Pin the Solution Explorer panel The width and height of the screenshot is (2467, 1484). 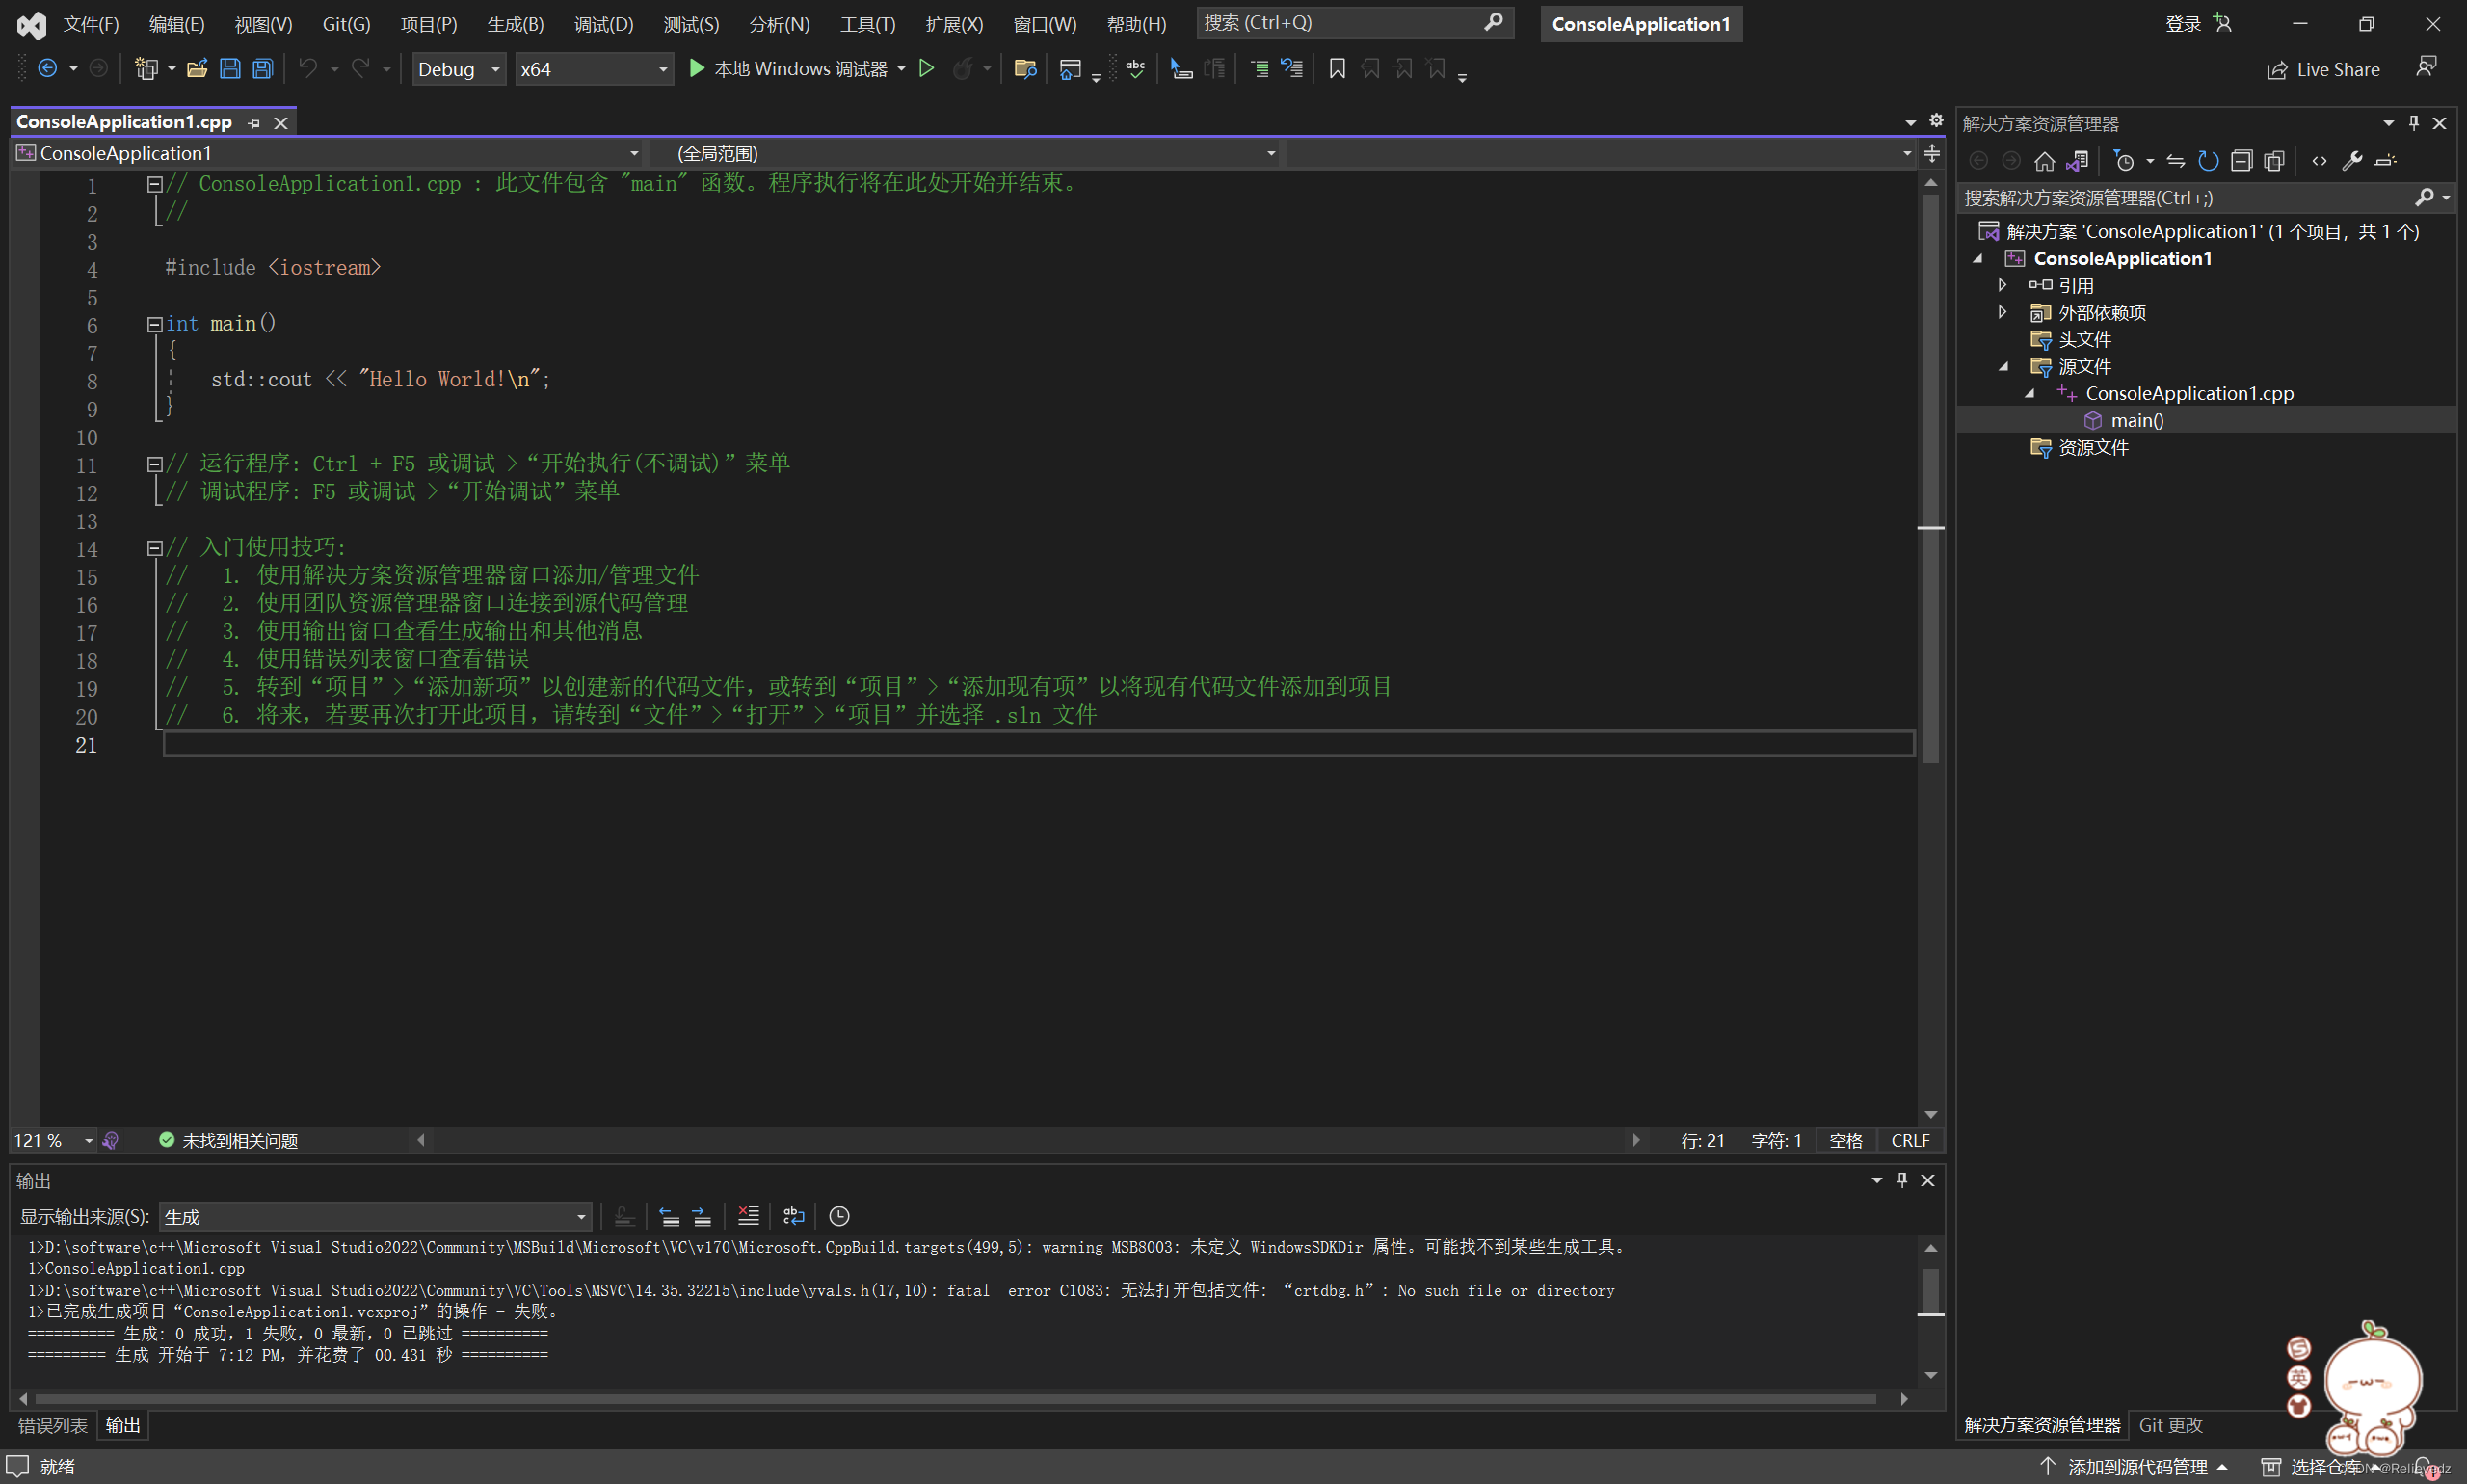point(2414,122)
